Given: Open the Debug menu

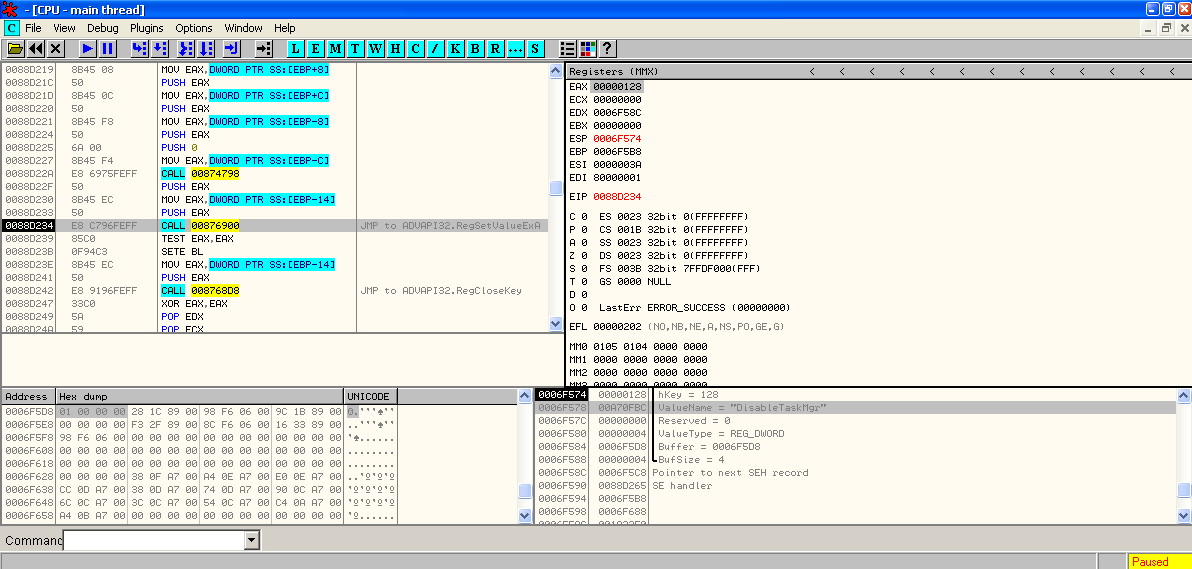Looking at the screenshot, I should [103, 28].
